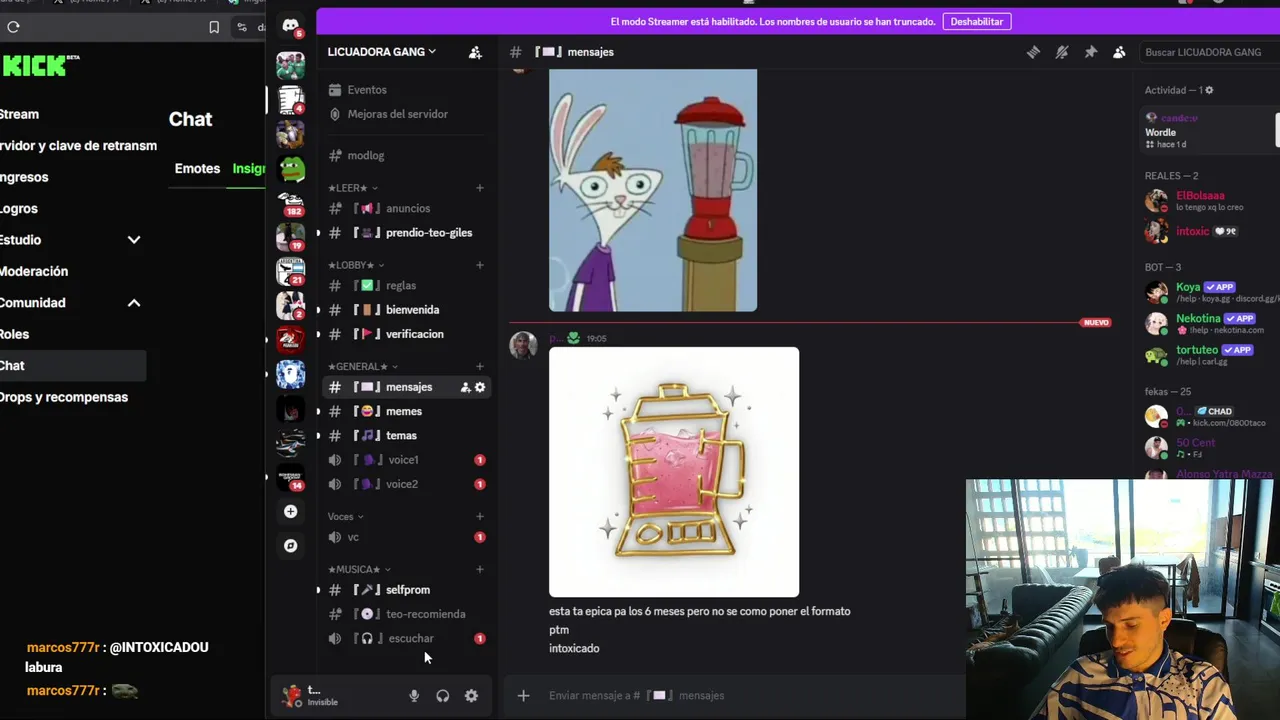Open LICUADORA GANG server dropdown menu

pyautogui.click(x=382, y=52)
